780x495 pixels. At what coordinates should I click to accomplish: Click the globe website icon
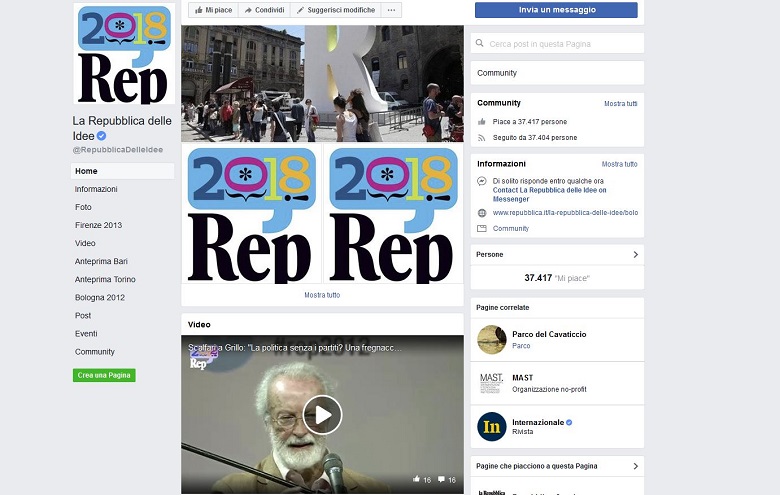pyautogui.click(x=482, y=213)
